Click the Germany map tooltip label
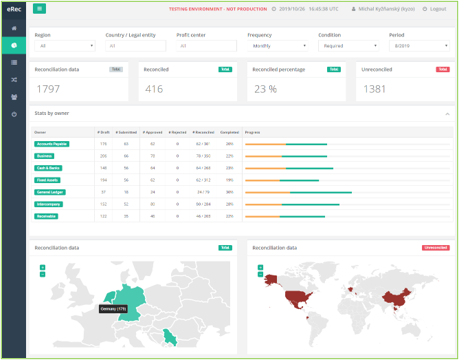 point(113,309)
